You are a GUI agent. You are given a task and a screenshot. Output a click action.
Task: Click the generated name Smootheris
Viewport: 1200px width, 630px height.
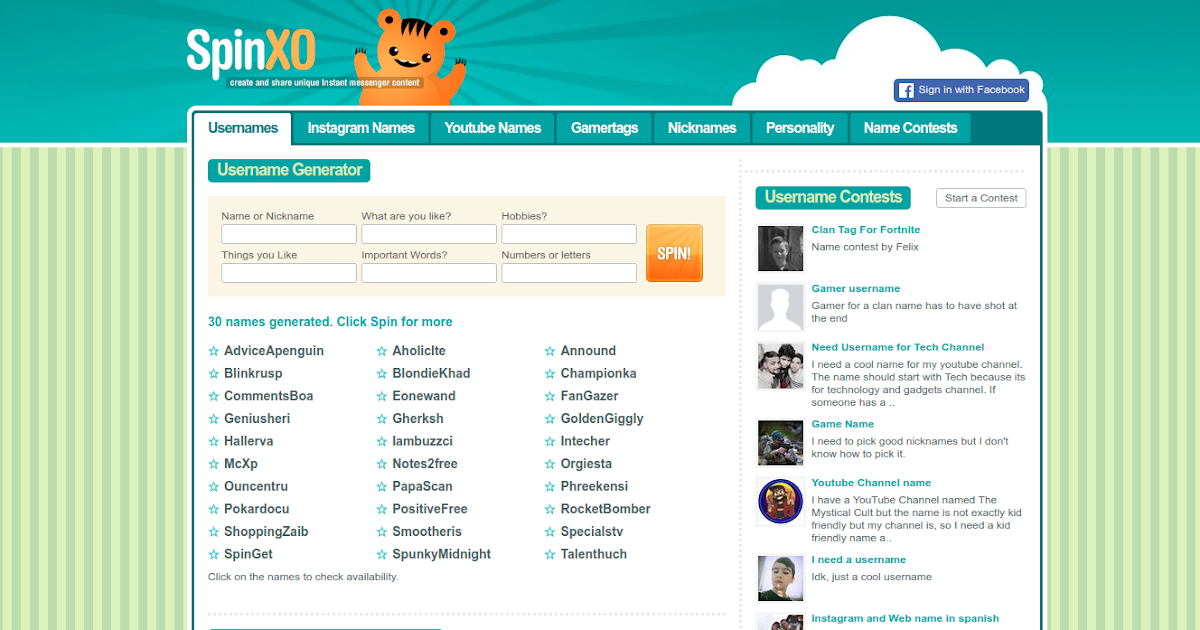click(x=427, y=532)
